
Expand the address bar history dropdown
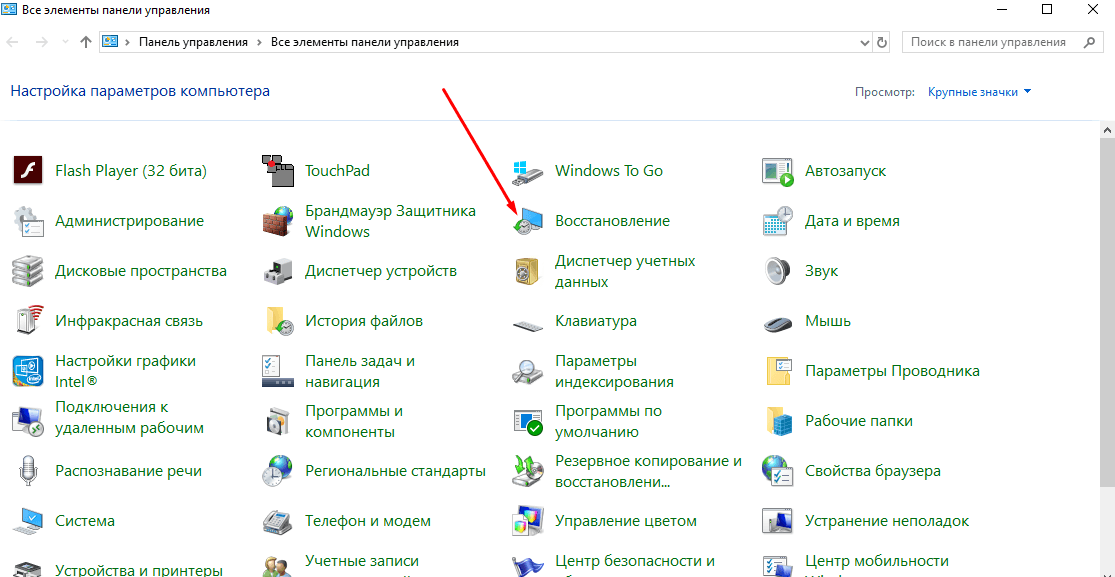[865, 42]
